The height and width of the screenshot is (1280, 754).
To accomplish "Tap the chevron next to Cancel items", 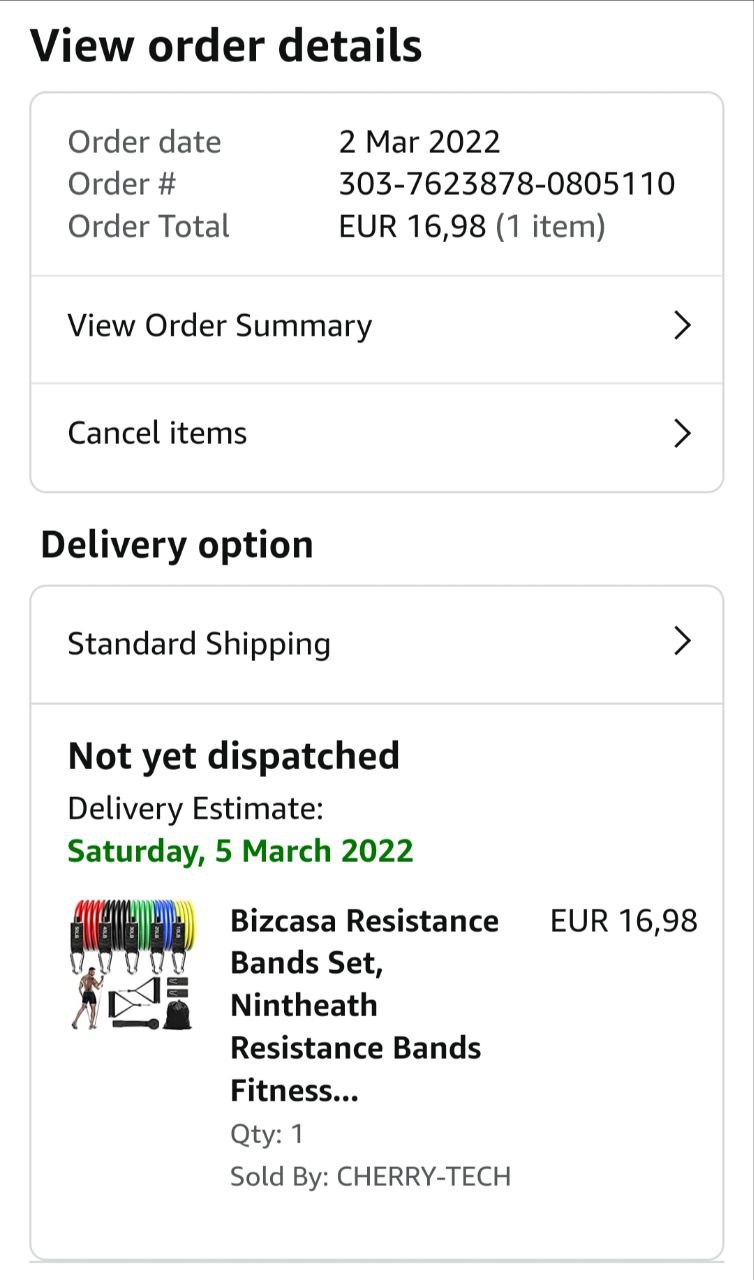I will (x=682, y=433).
